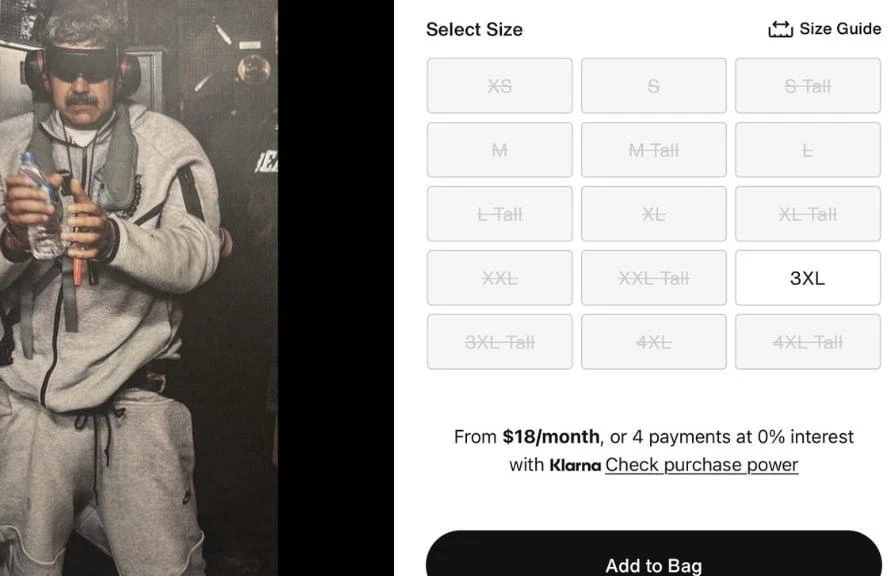This screenshot has width=888, height=576.
Task: Pick the L Tall size option
Action: click(x=500, y=214)
